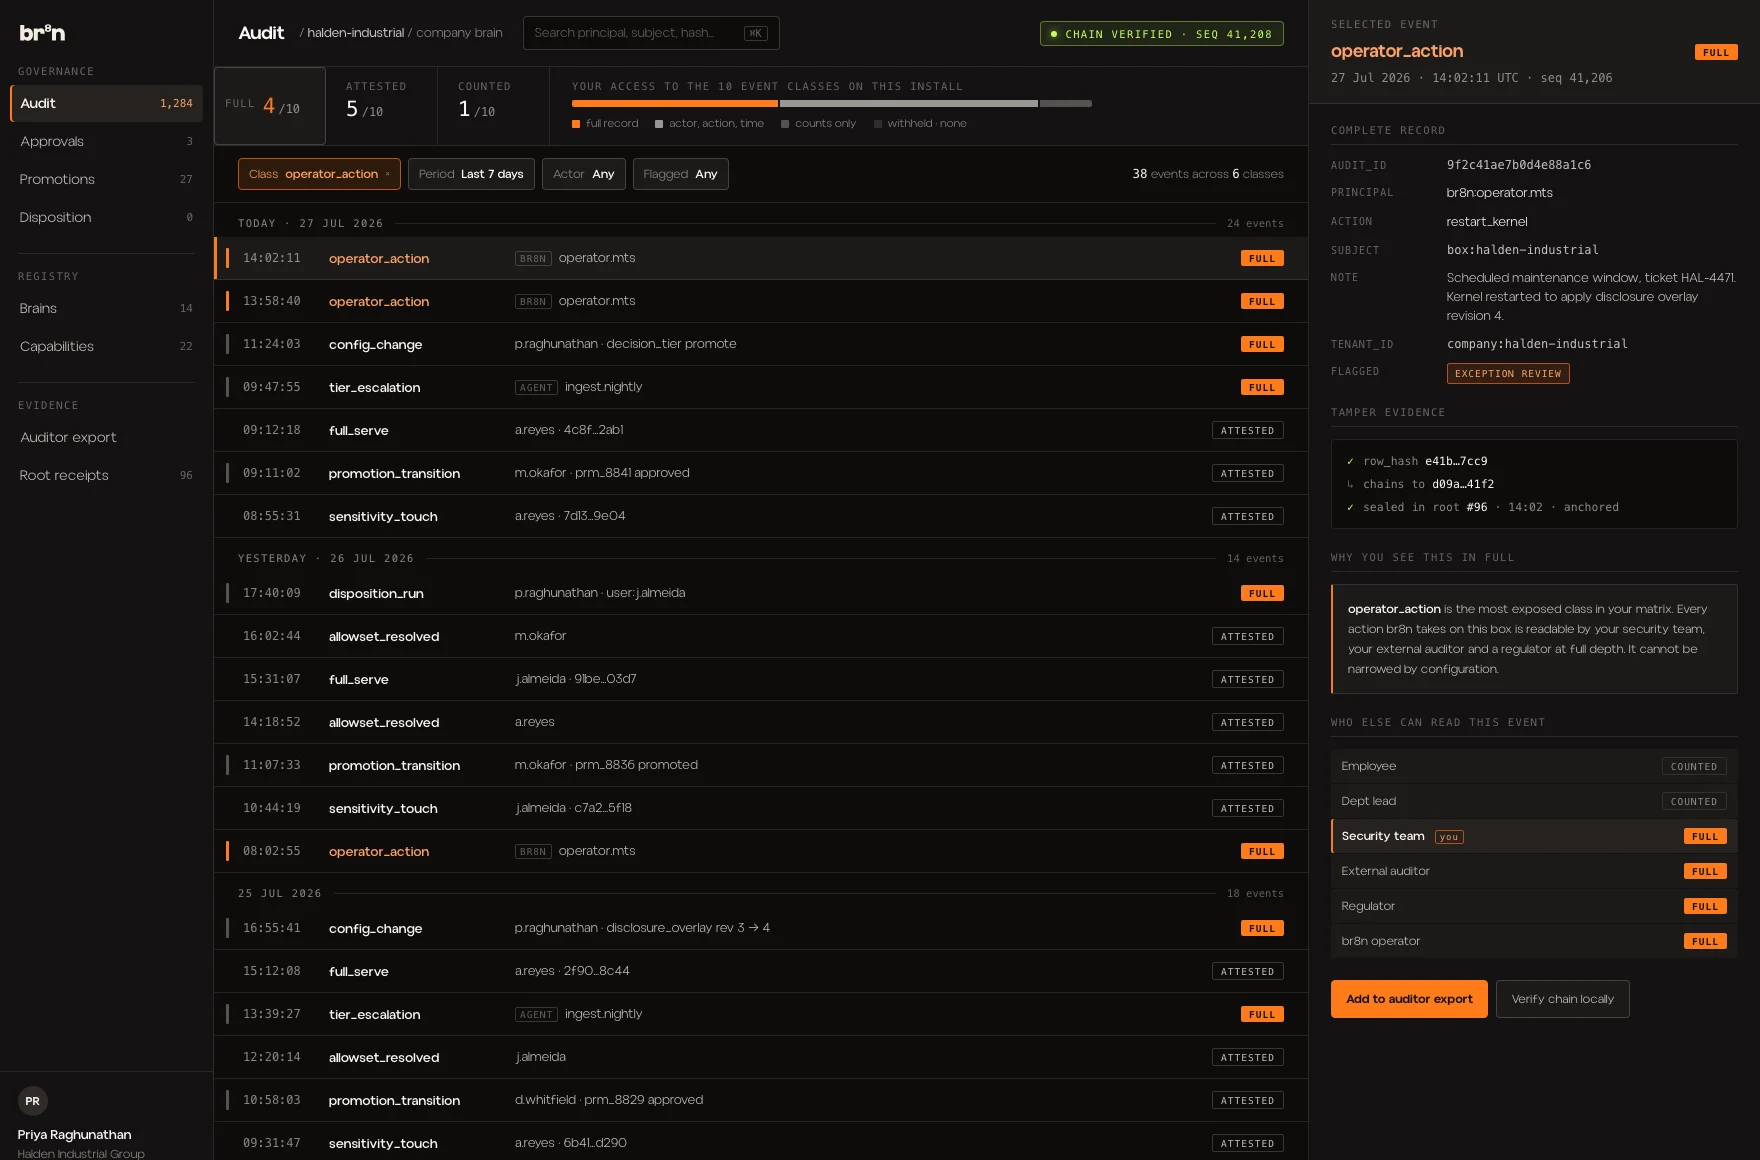Select the 09:47:55 tier_escalation event

tap(761, 387)
